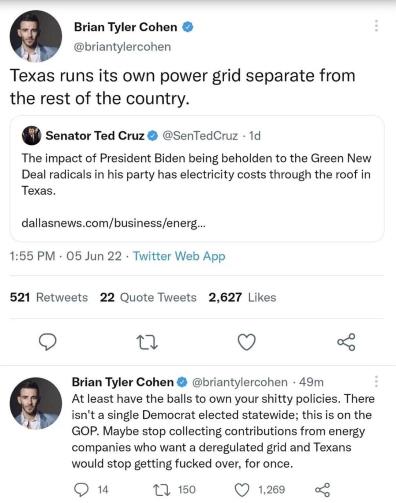
Task: Open Senator Ted Cruz's small avatar
Action: 31,135
